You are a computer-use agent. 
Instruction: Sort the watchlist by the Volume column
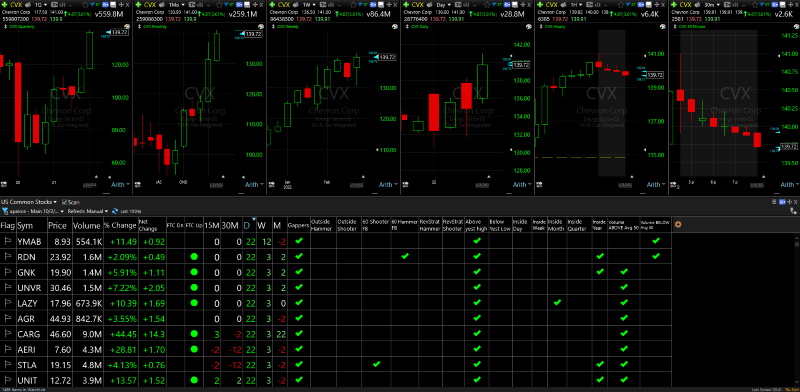point(87,225)
